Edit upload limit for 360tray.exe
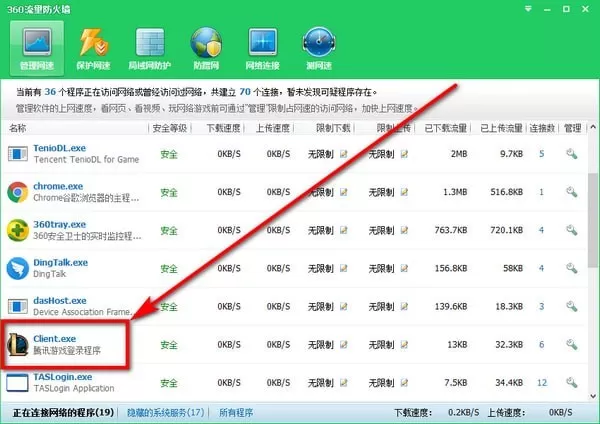600x424 pixels. coord(404,230)
